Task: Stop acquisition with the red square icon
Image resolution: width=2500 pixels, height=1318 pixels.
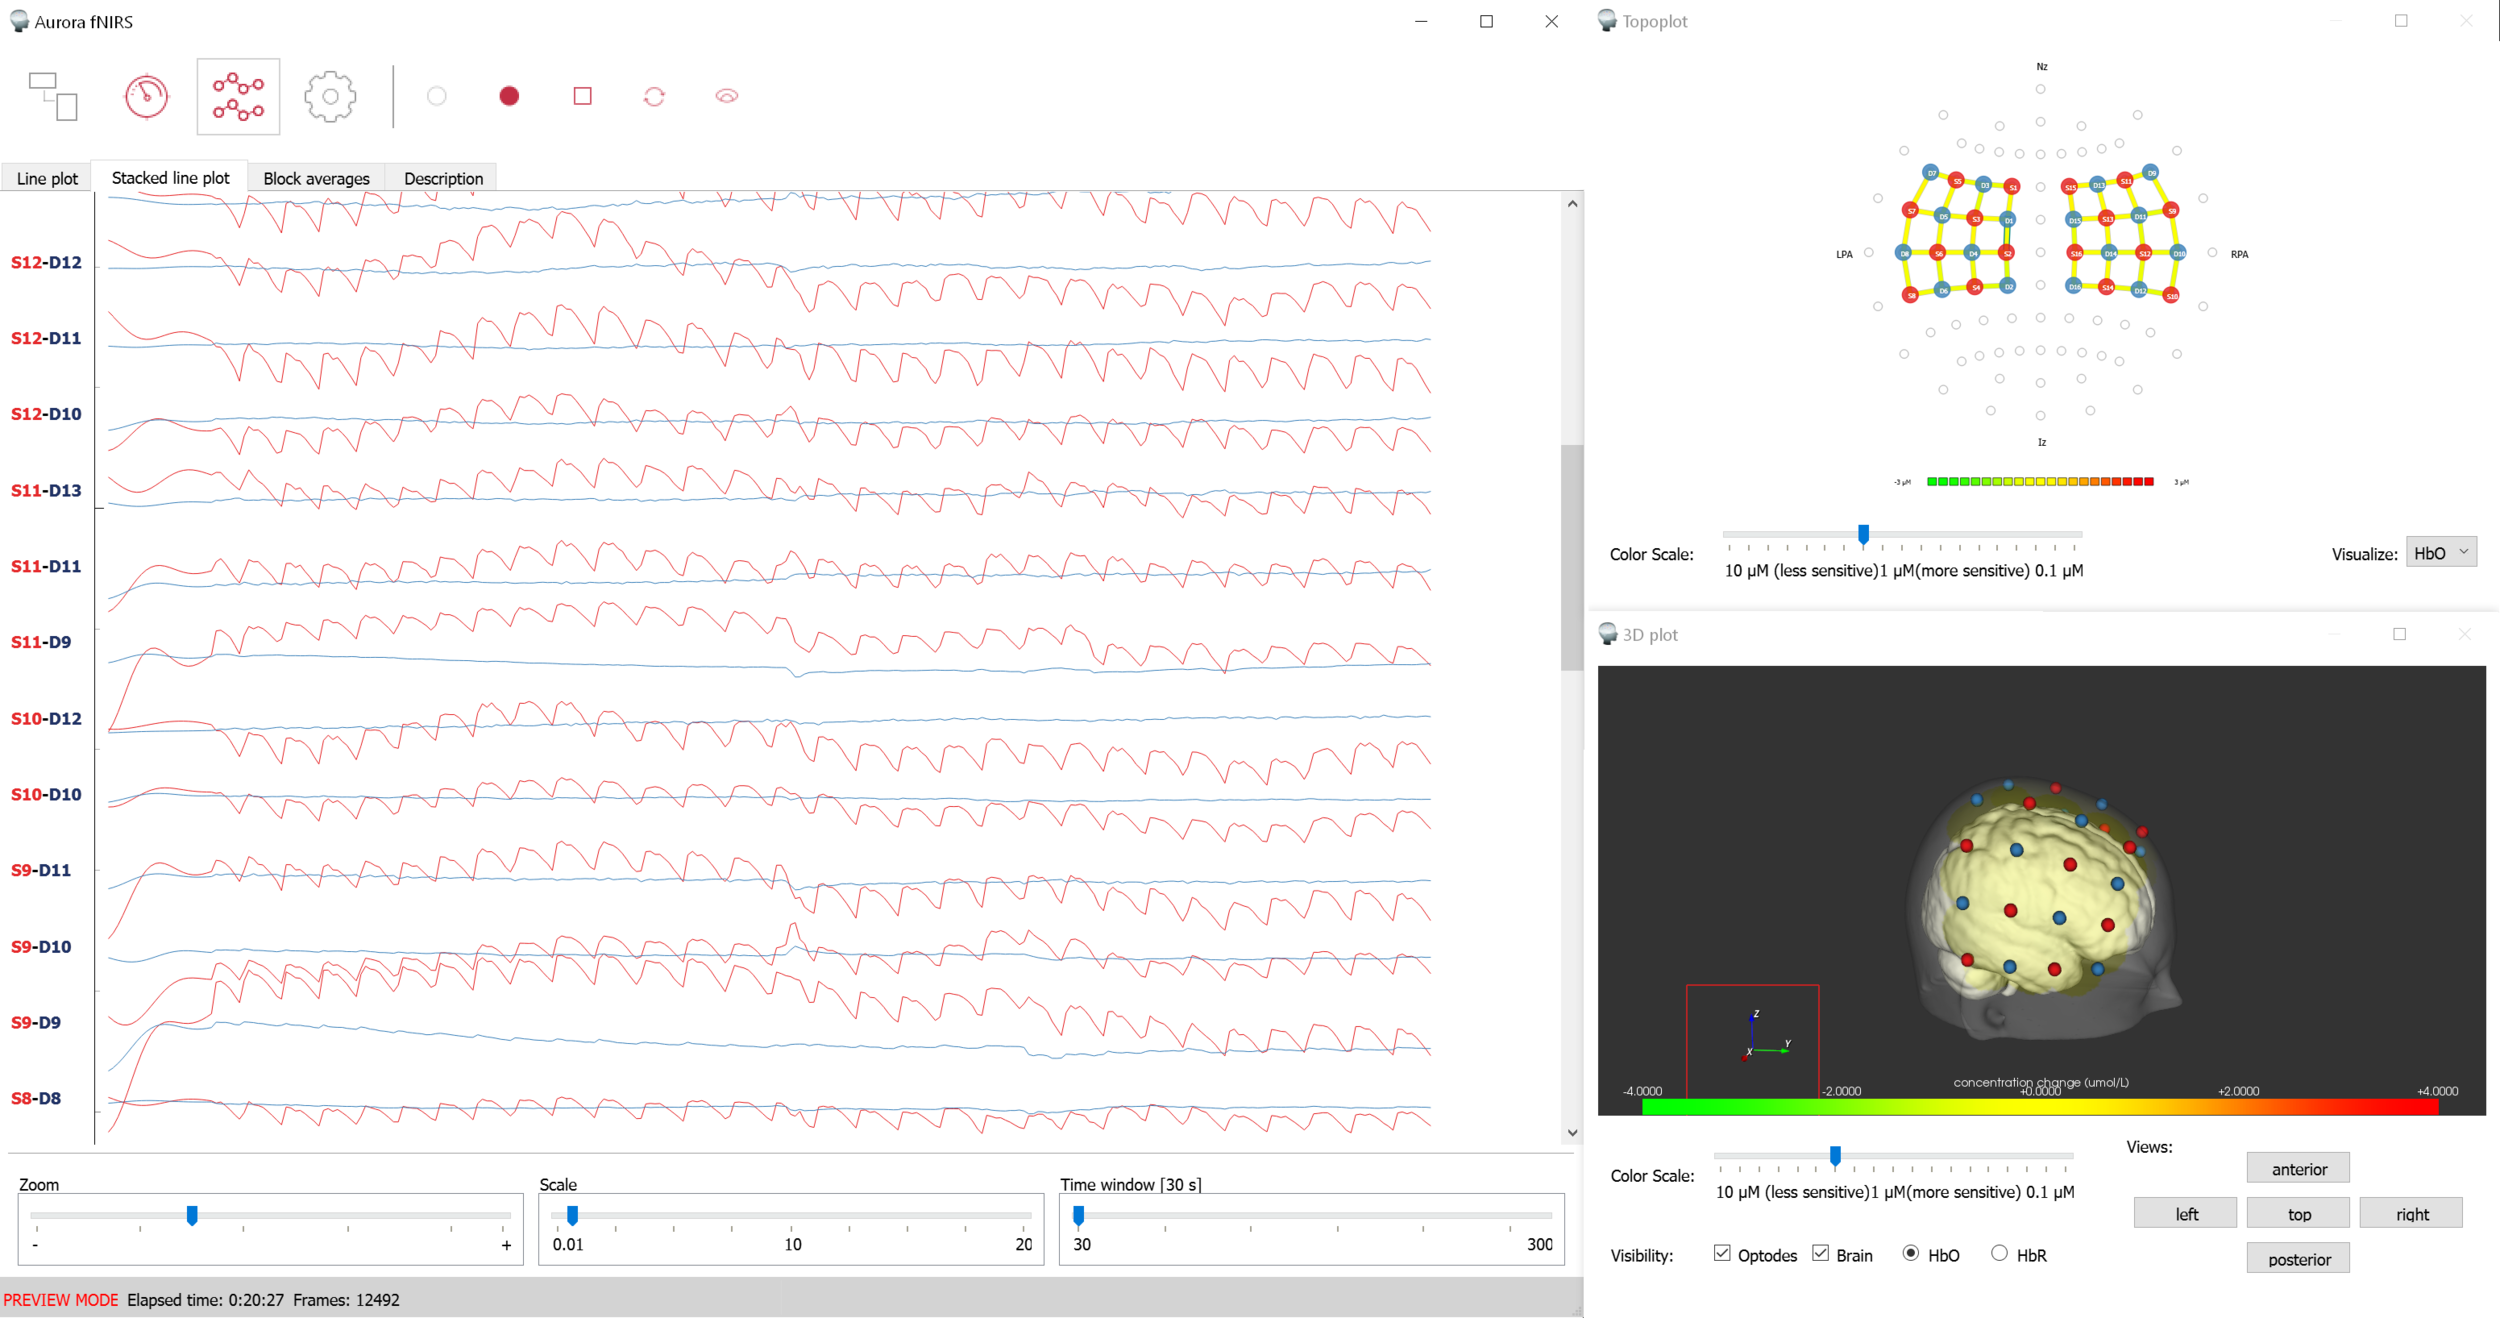Action: 583,95
